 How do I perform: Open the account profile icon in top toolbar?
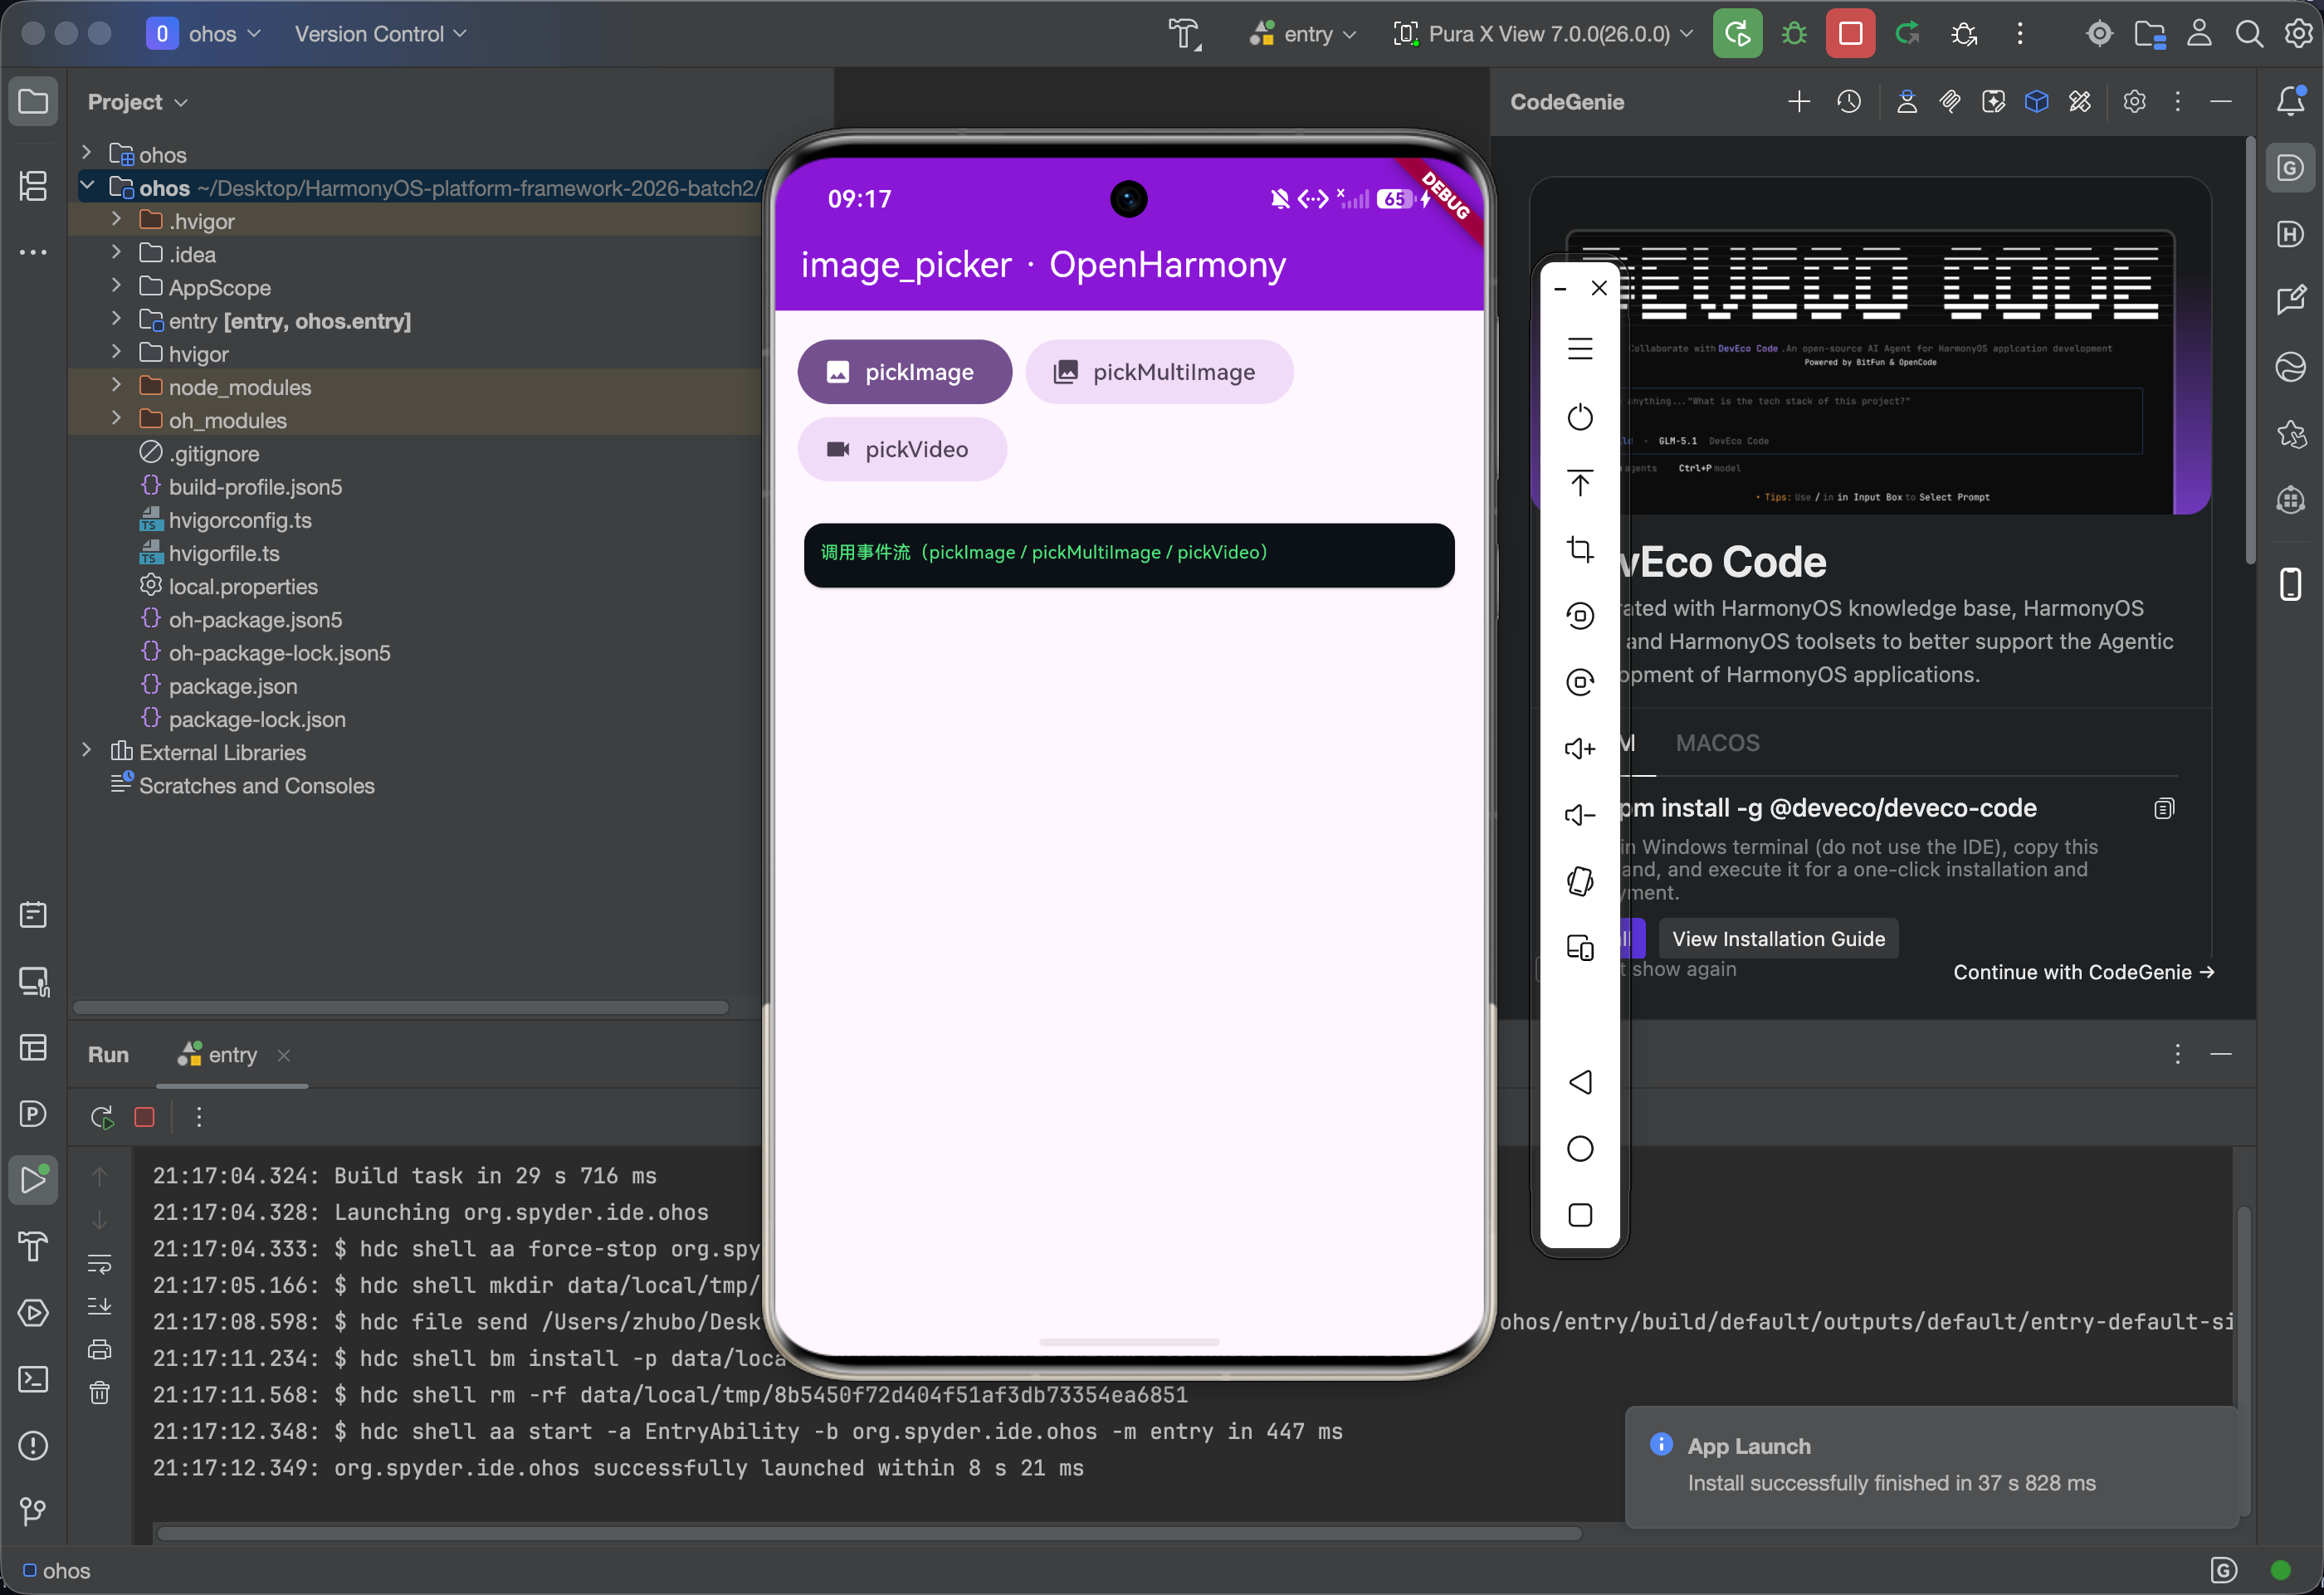click(2199, 34)
